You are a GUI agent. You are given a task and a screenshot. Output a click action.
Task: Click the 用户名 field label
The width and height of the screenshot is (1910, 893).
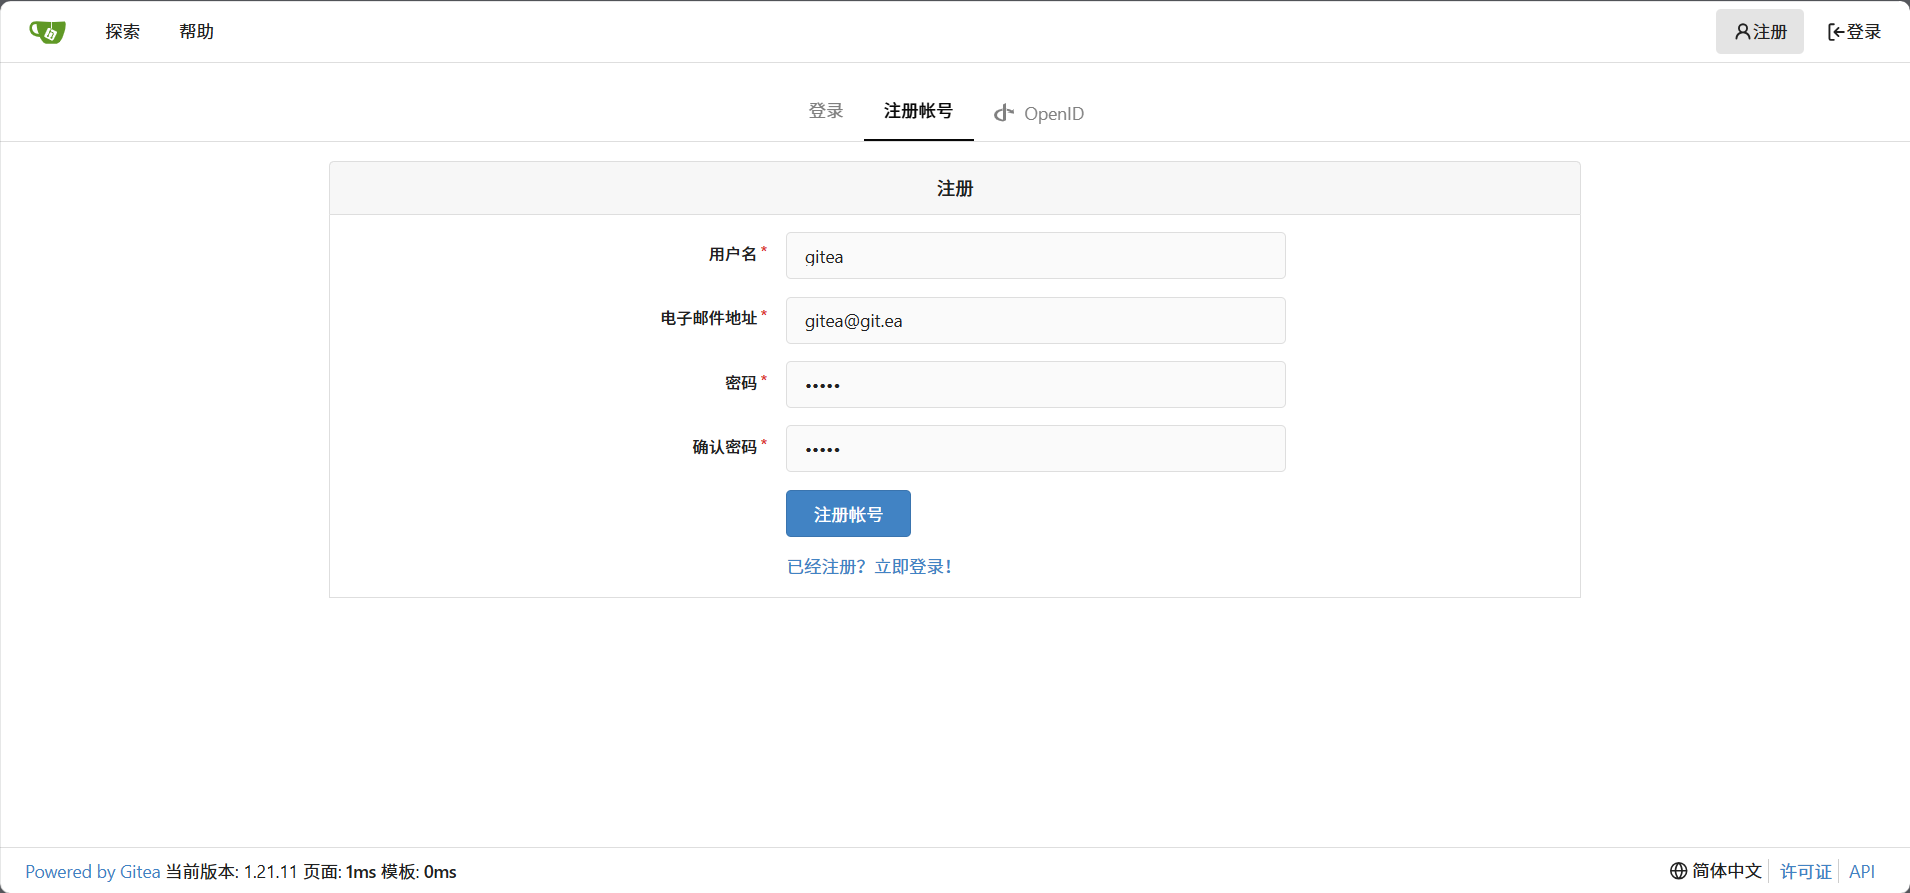point(733,255)
